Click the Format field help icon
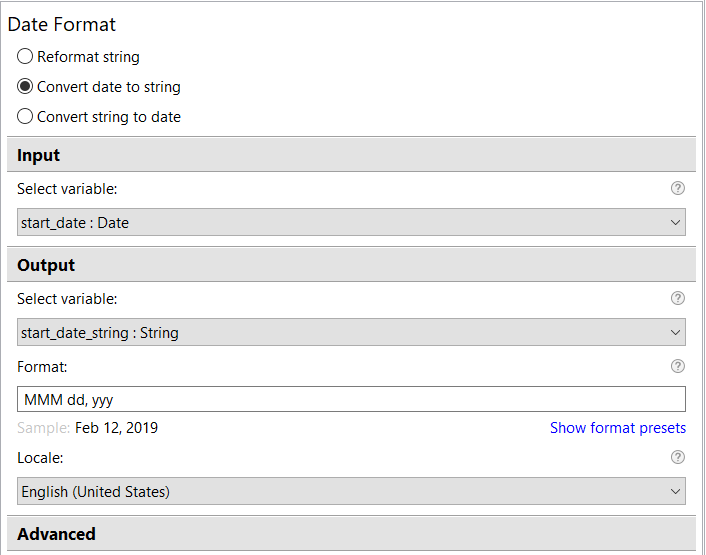The image size is (706, 555). [x=678, y=366]
